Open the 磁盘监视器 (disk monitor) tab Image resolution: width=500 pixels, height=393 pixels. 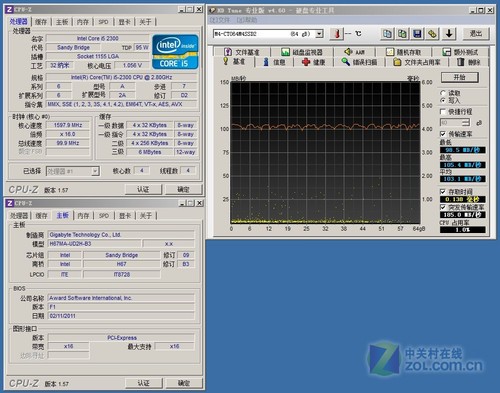click(x=302, y=52)
